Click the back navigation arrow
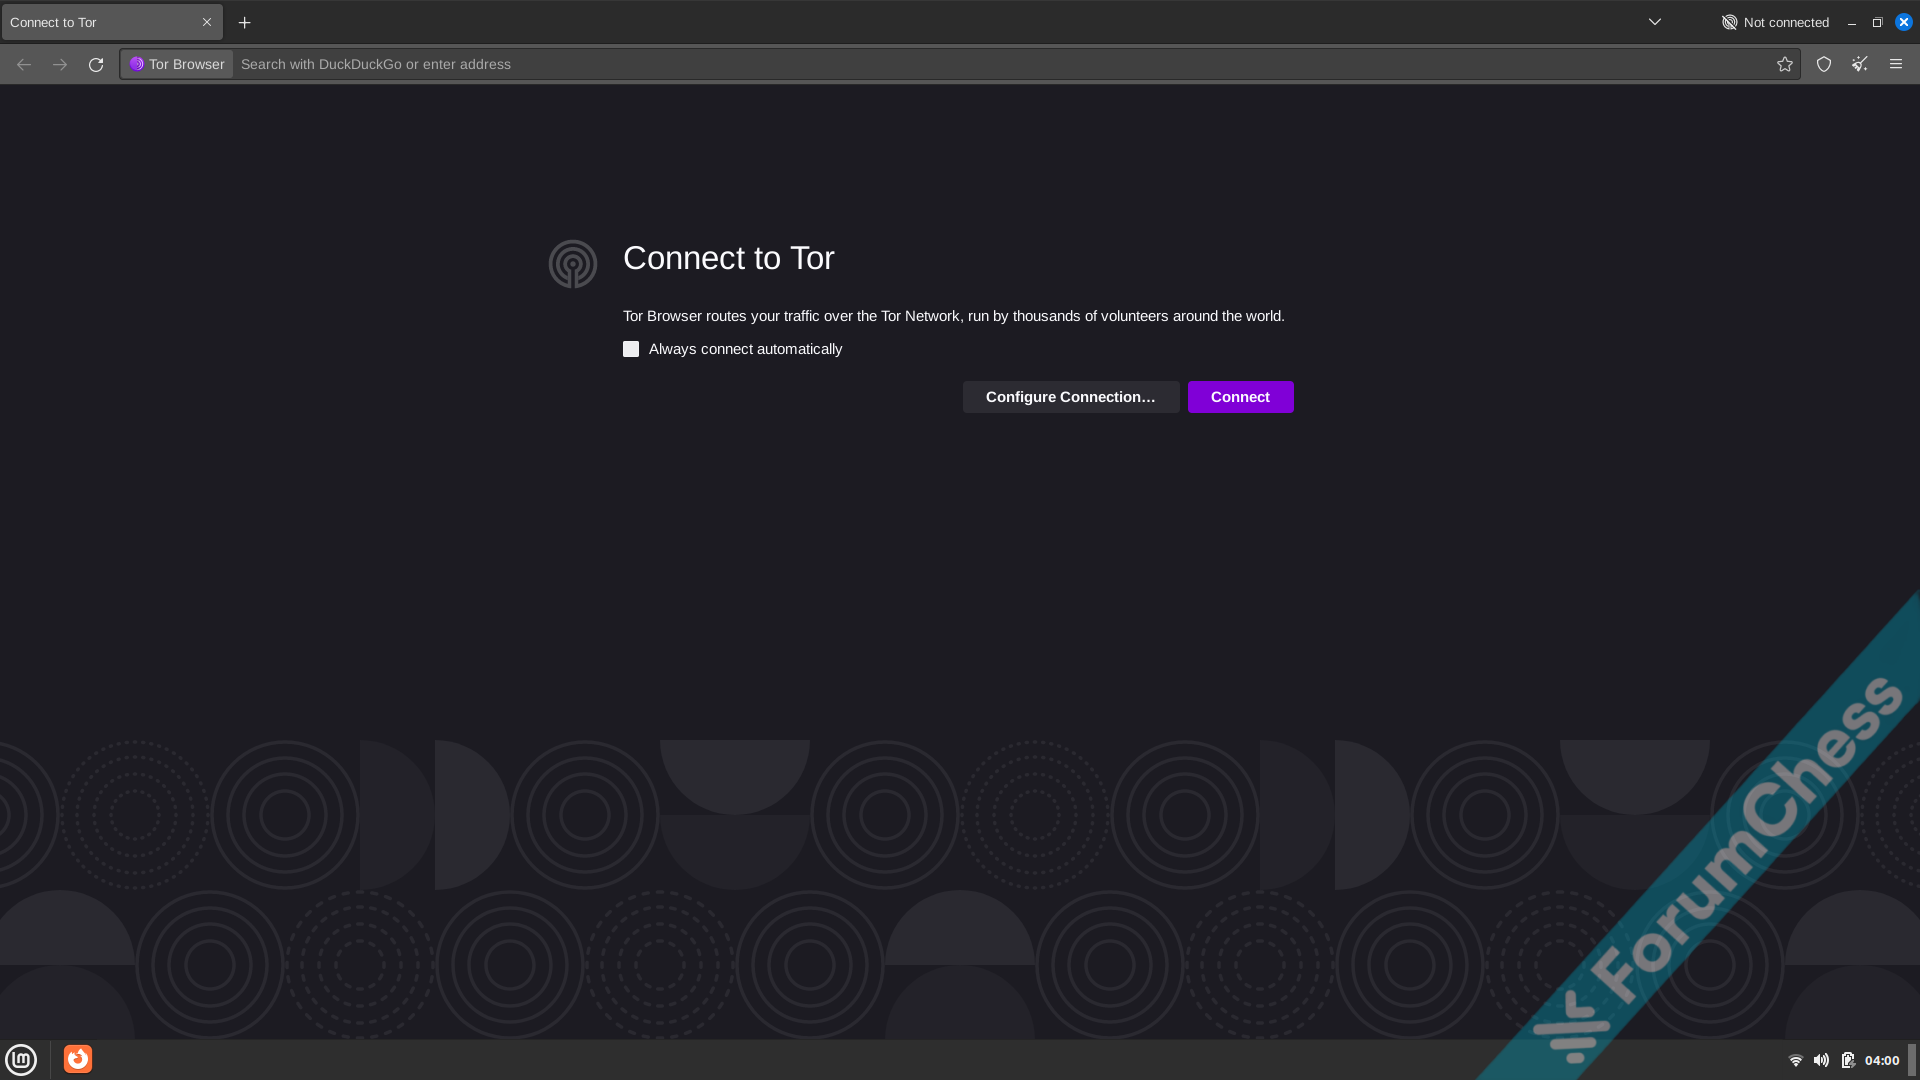This screenshot has height=1080, width=1920. tap(24, 64)
